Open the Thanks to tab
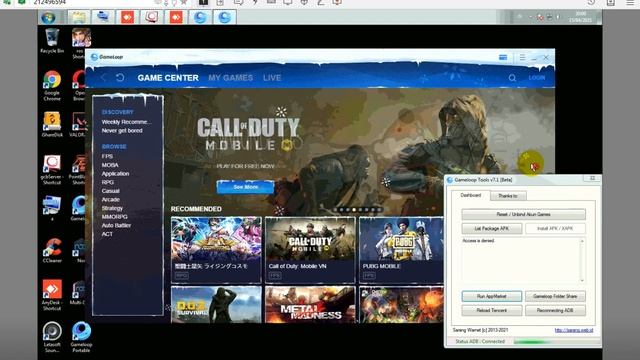The height and width of the screenshot is (360, 640). coord(508,196)
